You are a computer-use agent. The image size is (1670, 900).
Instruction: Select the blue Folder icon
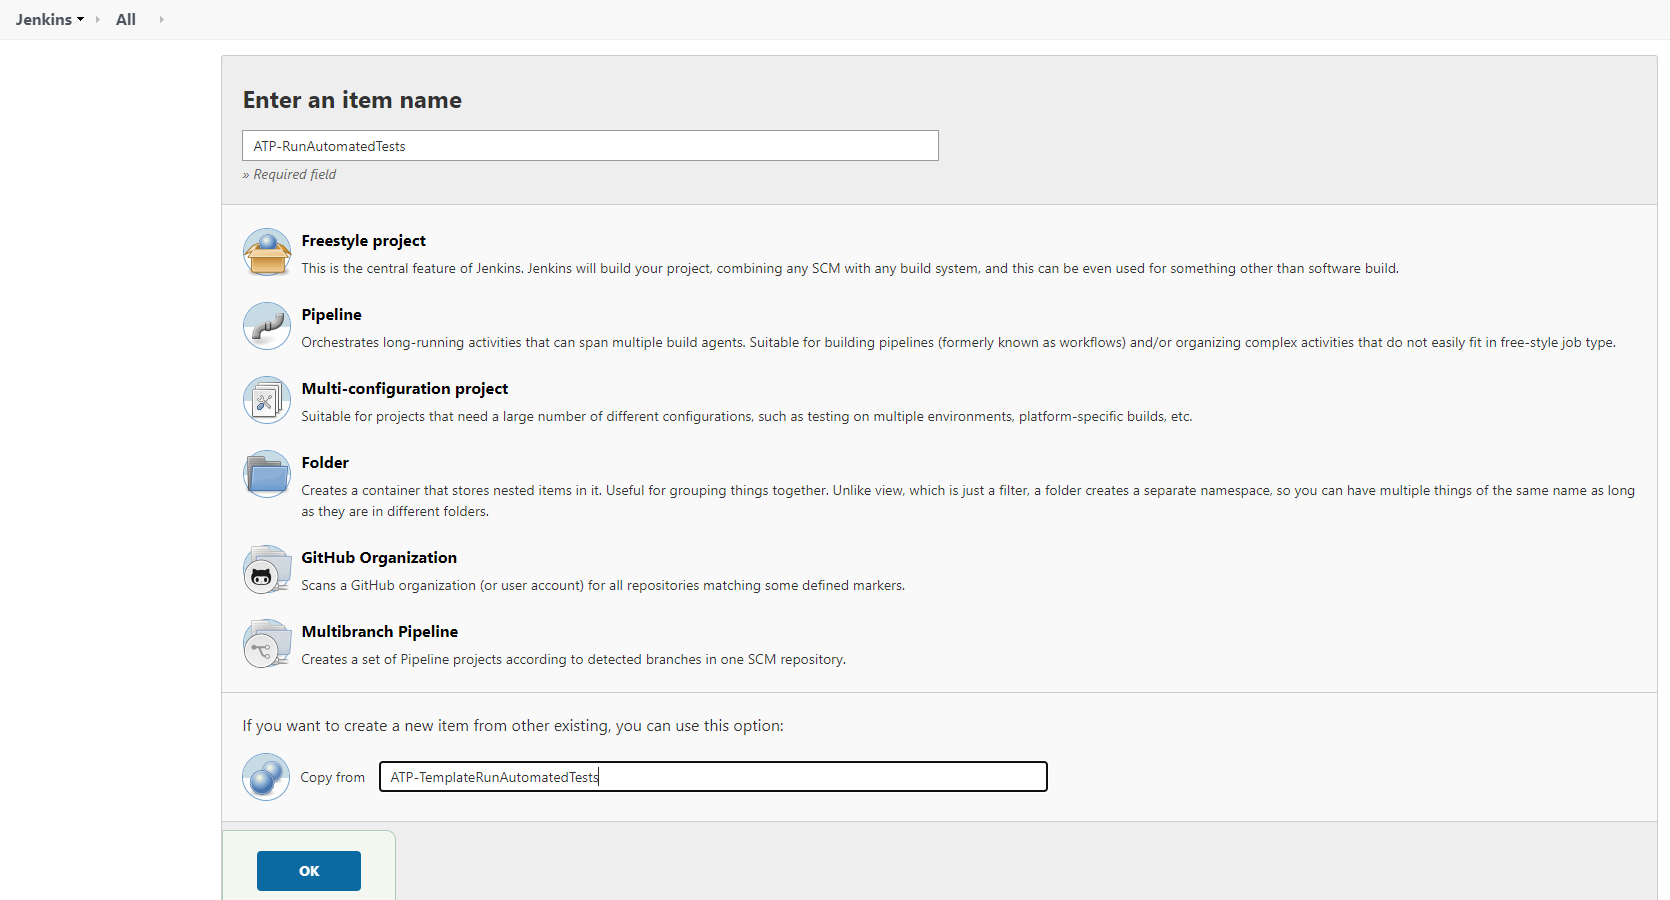pos(267,474)
